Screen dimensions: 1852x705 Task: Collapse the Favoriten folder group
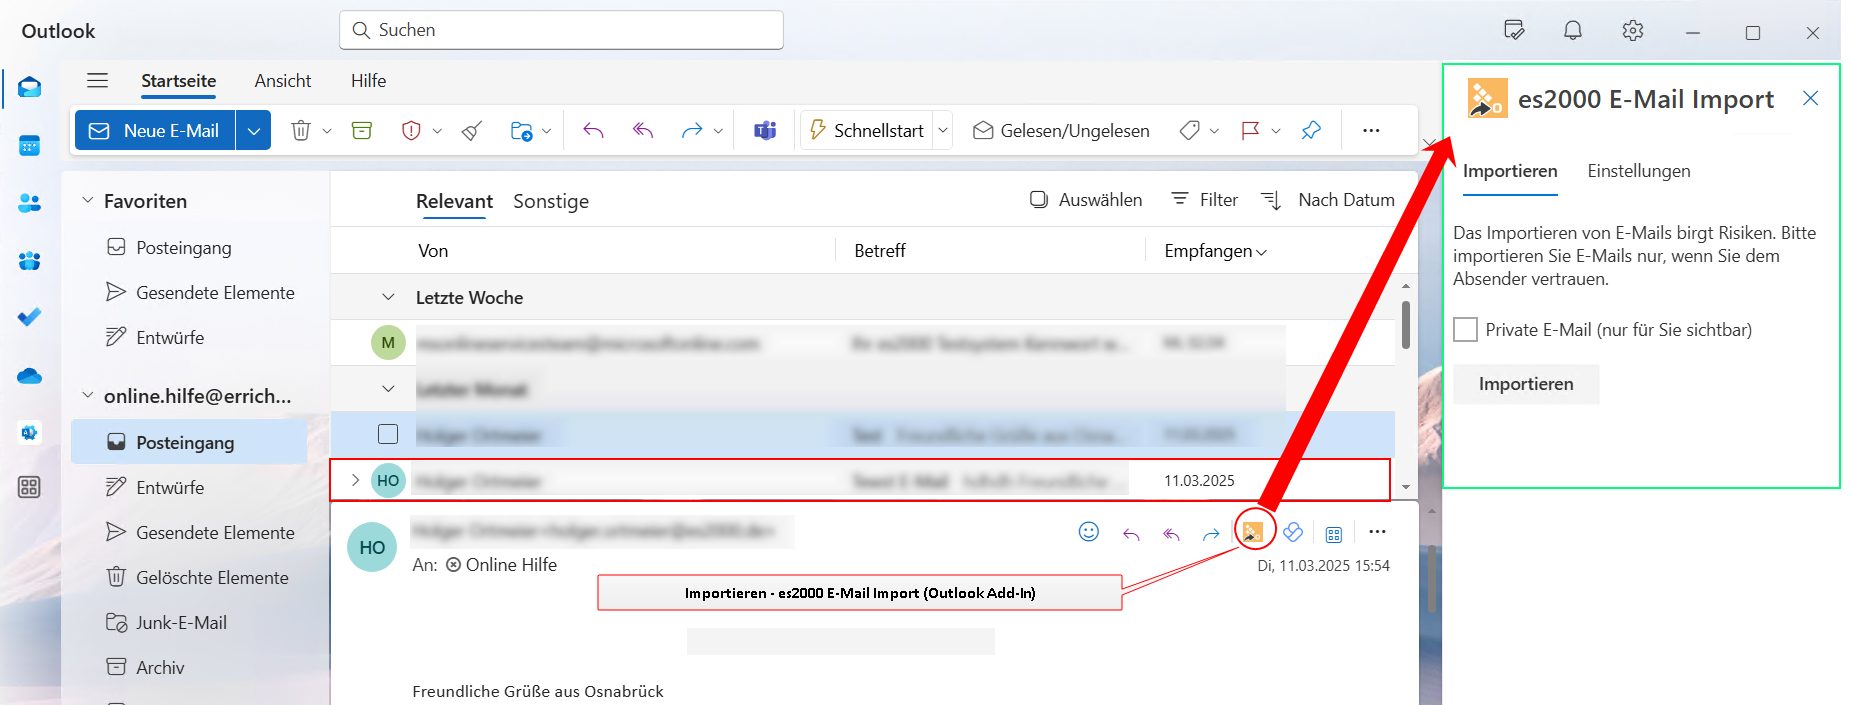tap(87, 200)
